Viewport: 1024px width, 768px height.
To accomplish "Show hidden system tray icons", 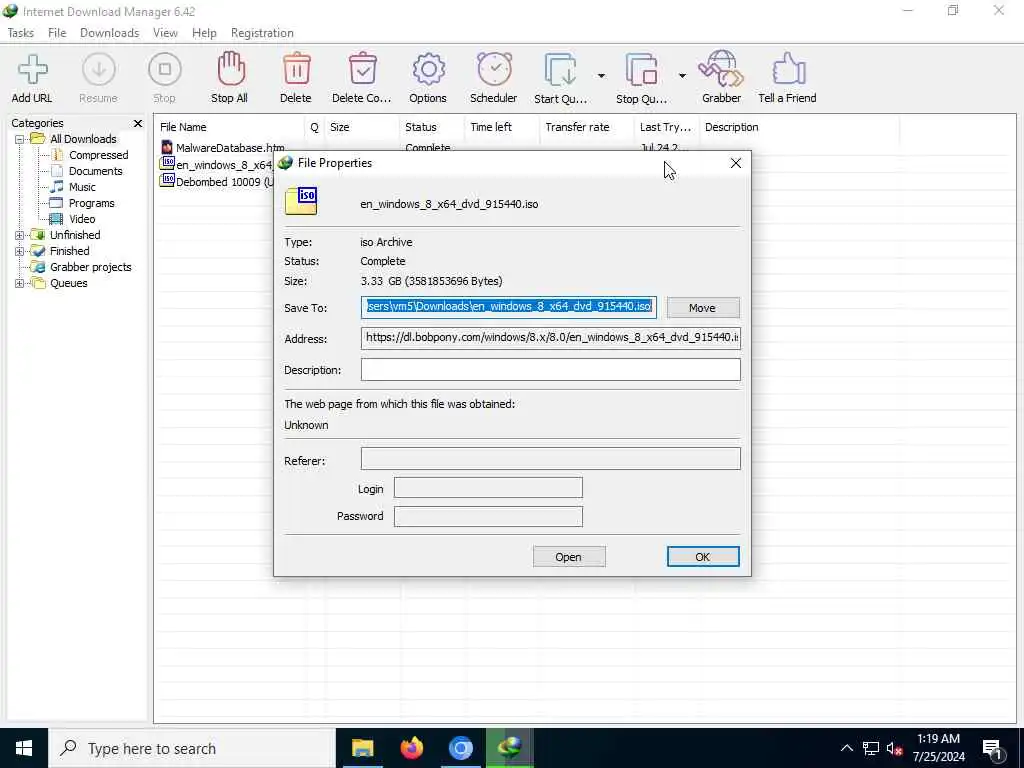I will point(846,748).
